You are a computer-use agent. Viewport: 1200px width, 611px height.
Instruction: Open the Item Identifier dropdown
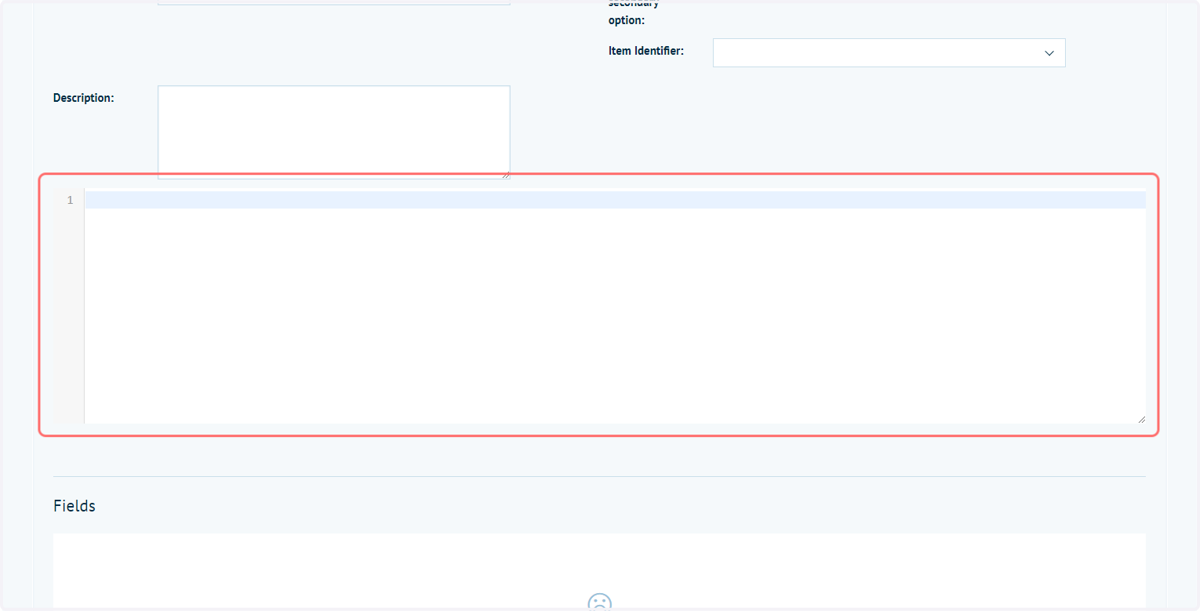coord(889,53)
